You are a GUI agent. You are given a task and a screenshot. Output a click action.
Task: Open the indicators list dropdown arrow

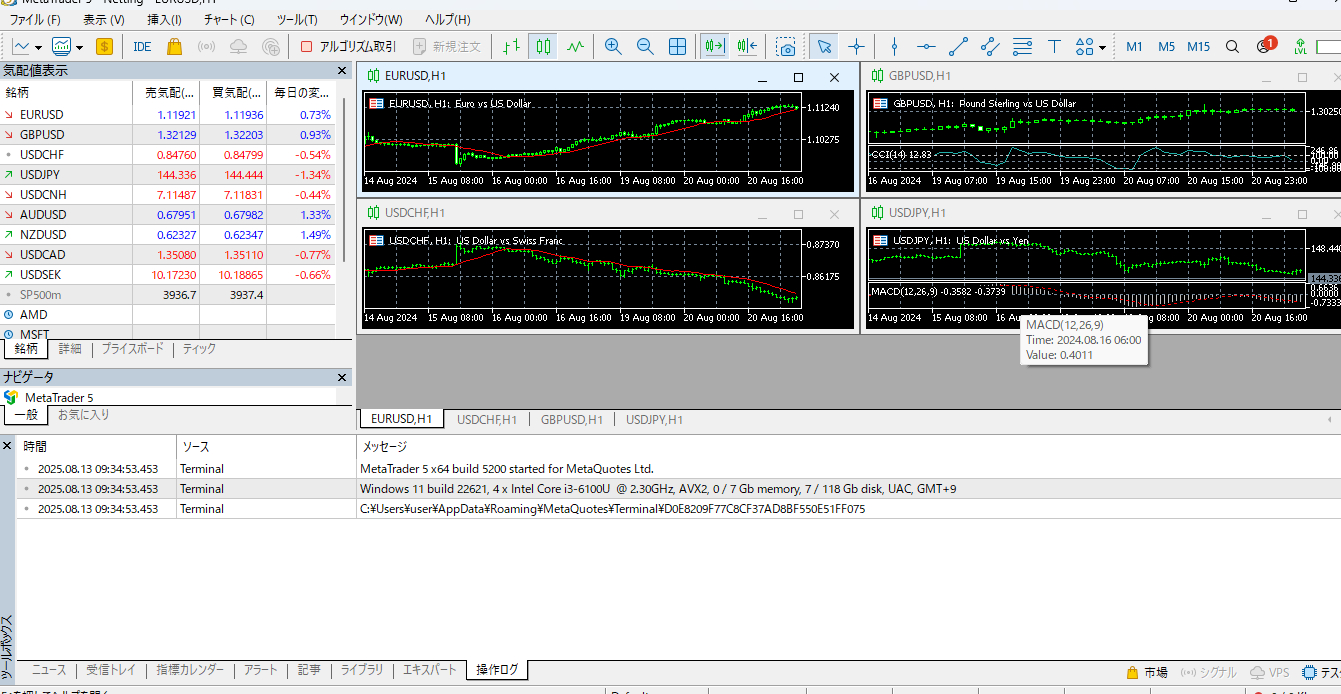[78, 47]
